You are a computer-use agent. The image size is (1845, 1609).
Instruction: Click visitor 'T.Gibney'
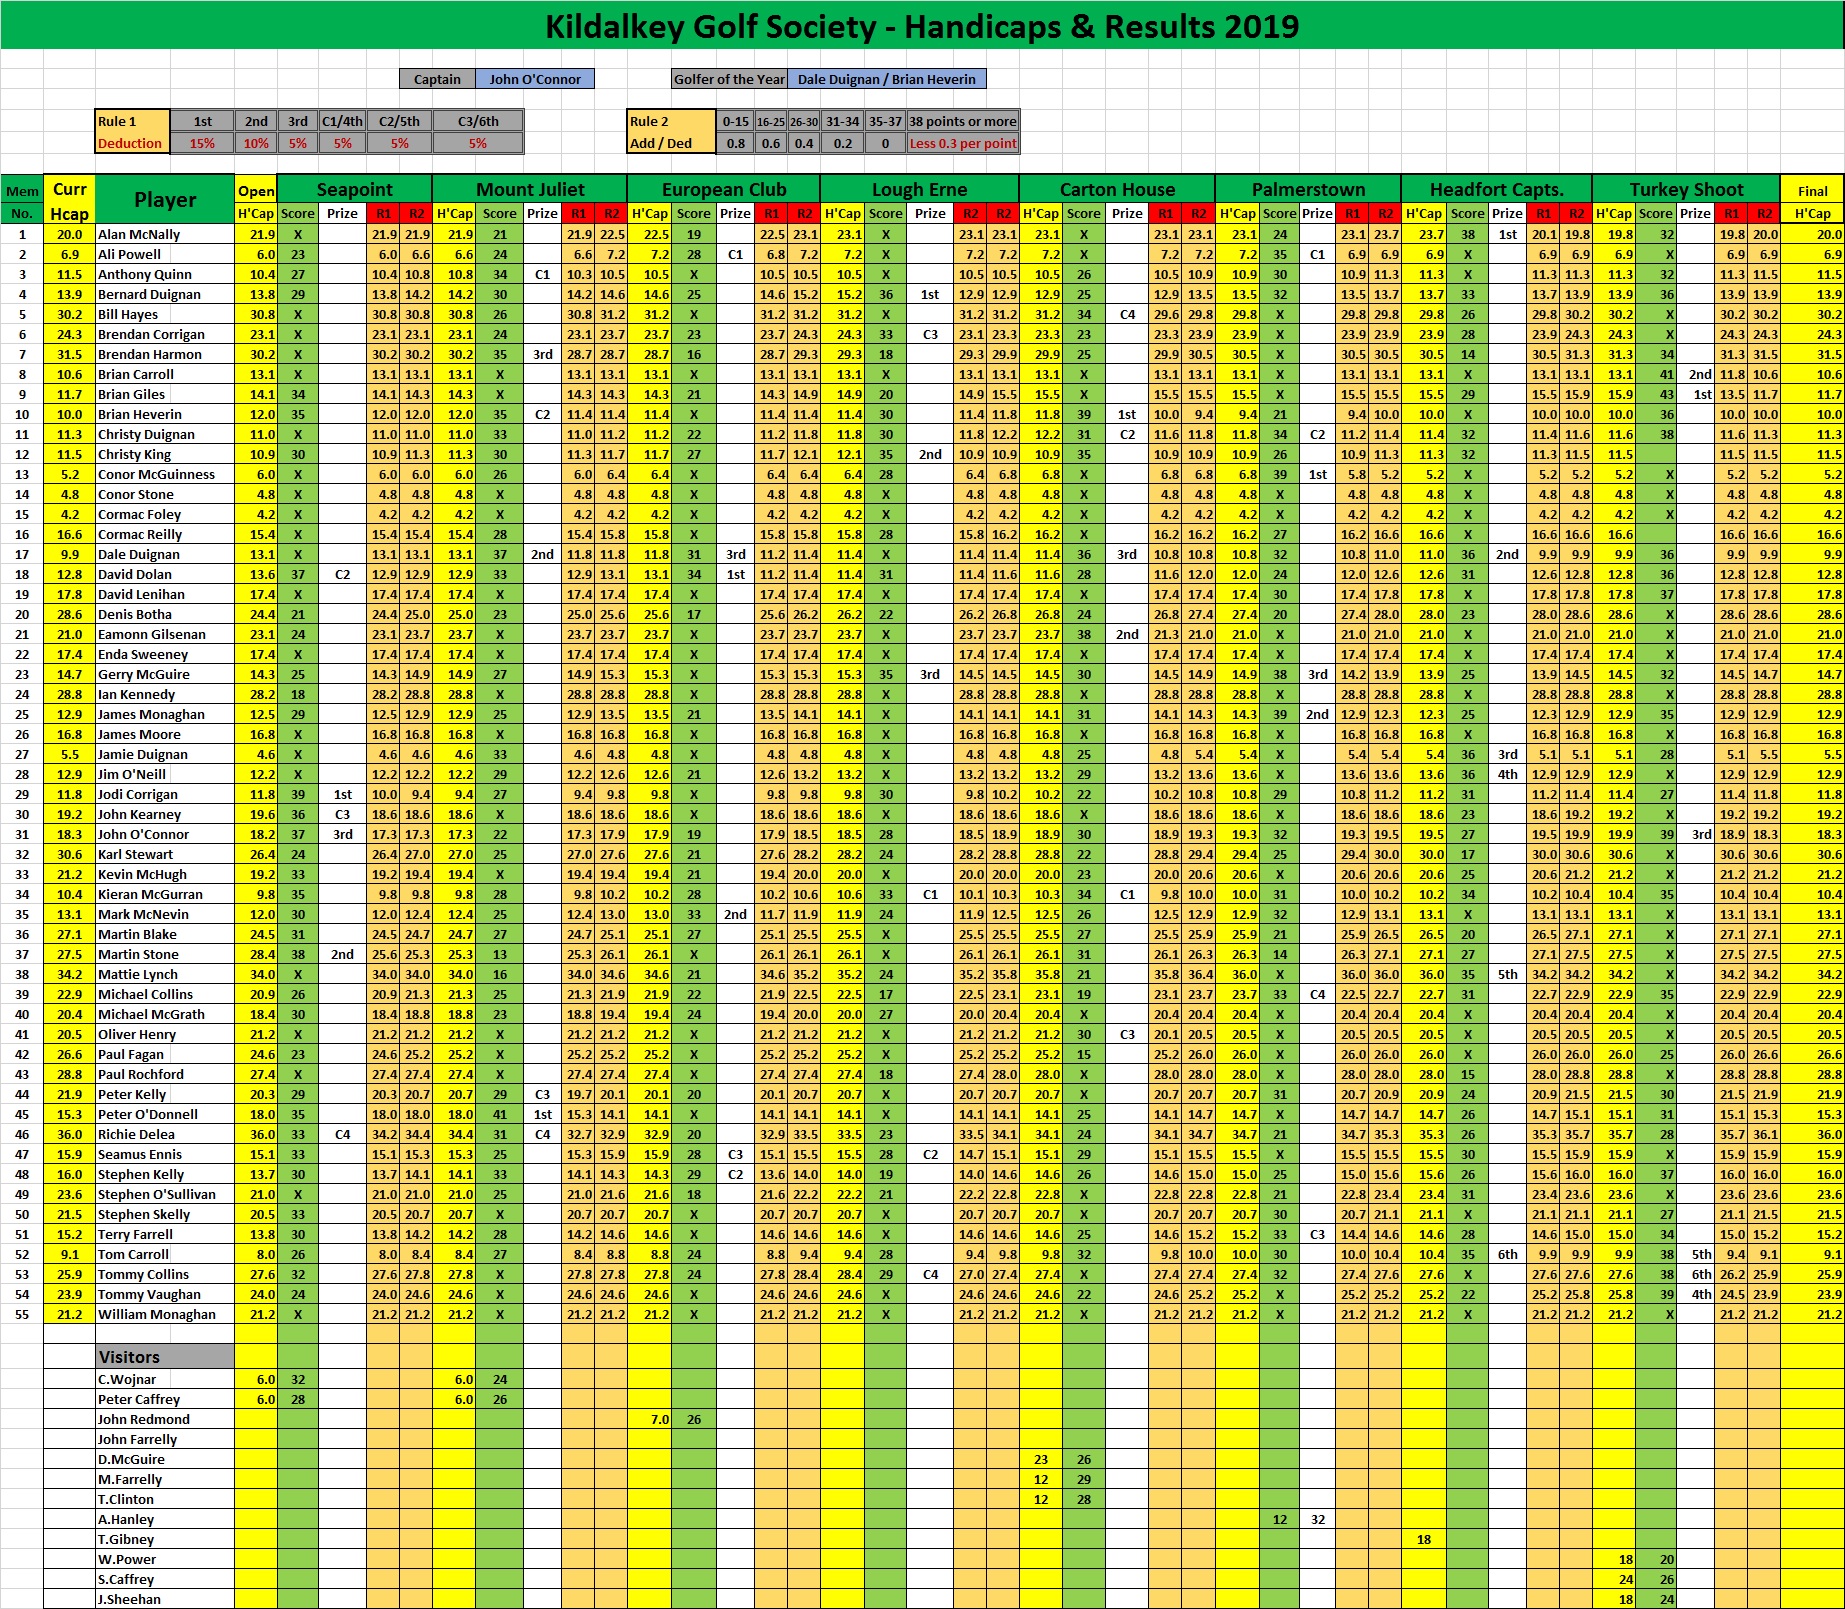click(165, 1539)
